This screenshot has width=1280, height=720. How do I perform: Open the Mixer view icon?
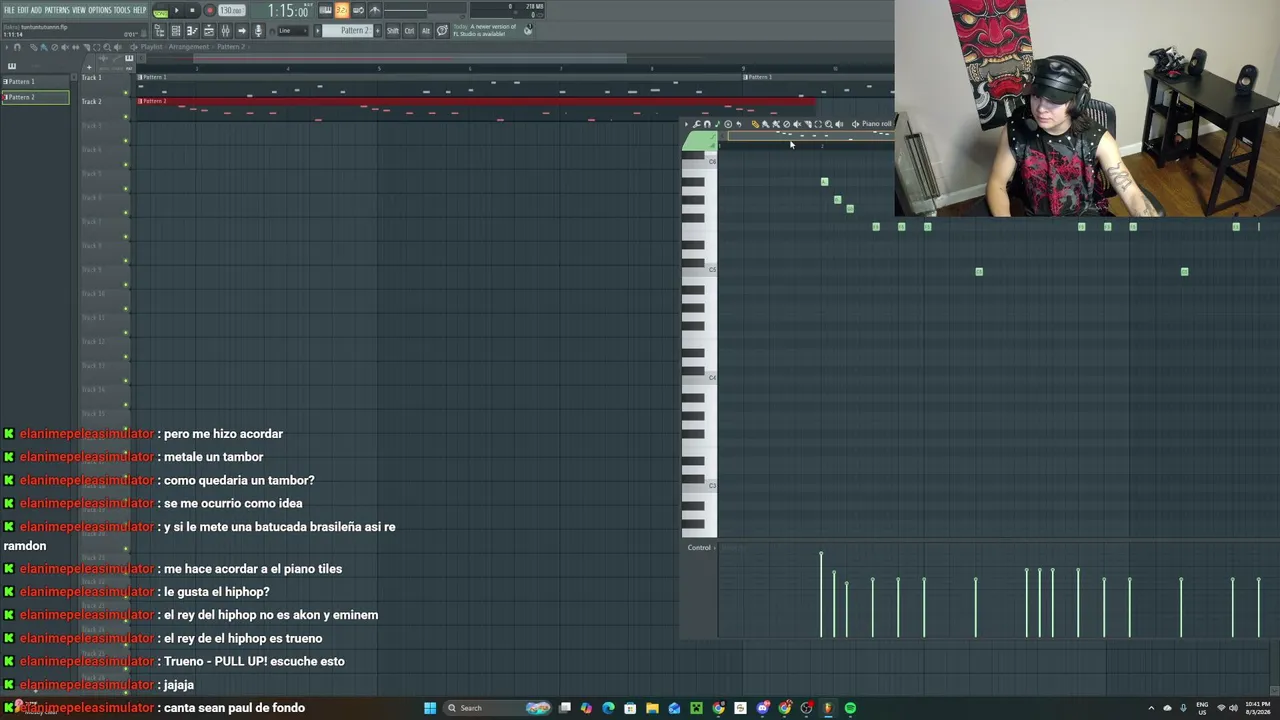click(225, 31)
